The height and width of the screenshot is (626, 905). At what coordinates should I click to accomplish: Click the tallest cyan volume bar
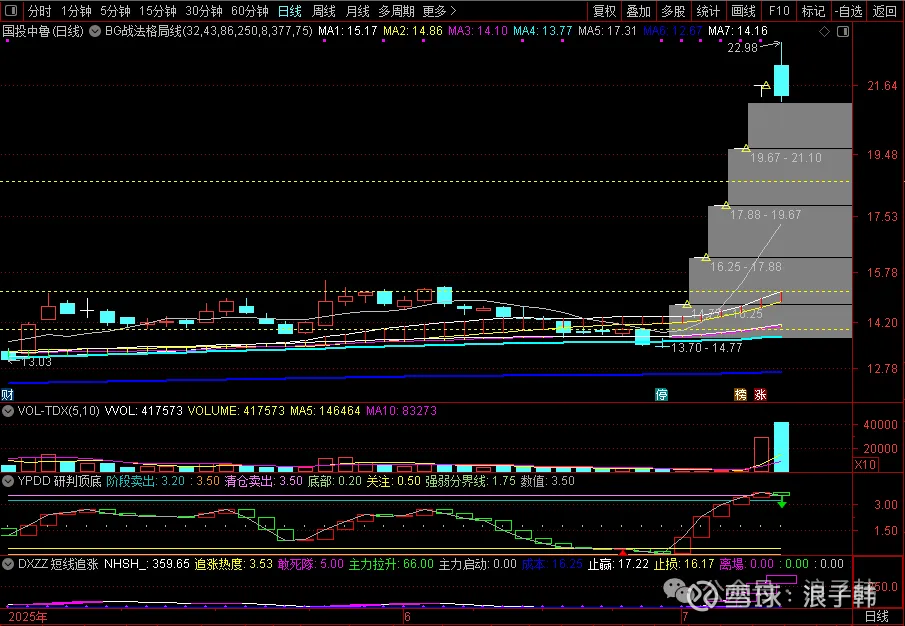coord(781,447)
